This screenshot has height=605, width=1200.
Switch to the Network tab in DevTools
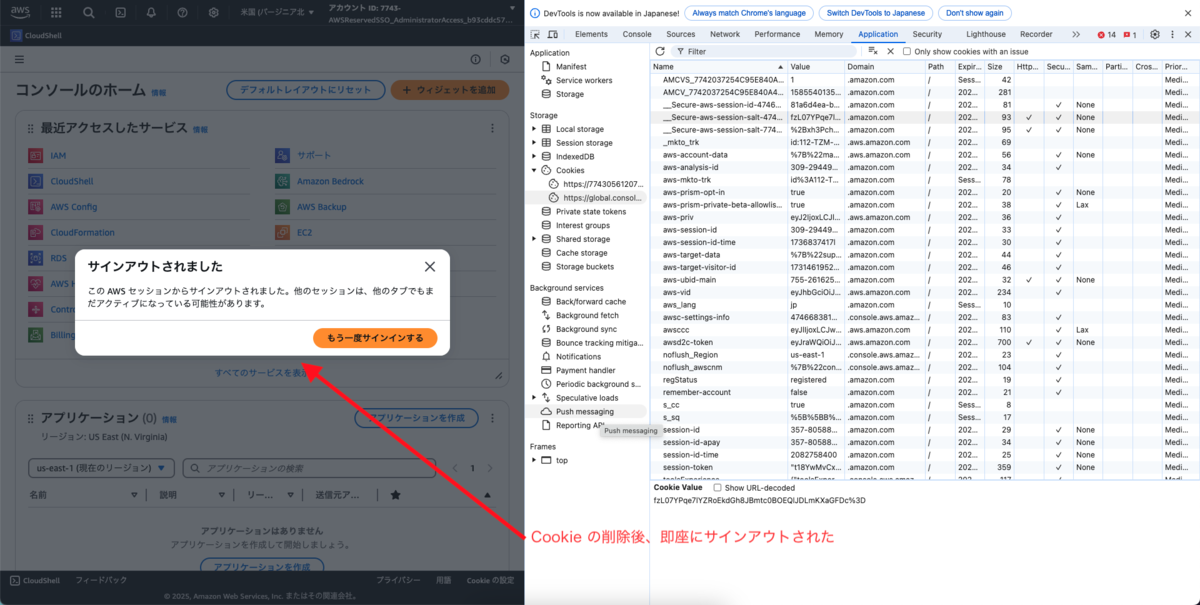[x=725, y=33]
